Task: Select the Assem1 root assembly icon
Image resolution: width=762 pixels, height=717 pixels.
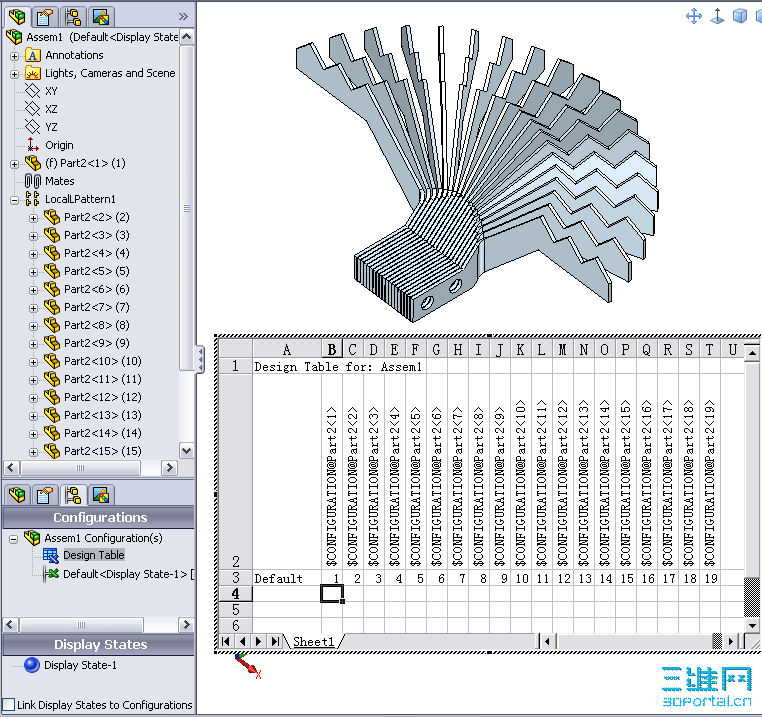Action: click(x=15, y=37)
